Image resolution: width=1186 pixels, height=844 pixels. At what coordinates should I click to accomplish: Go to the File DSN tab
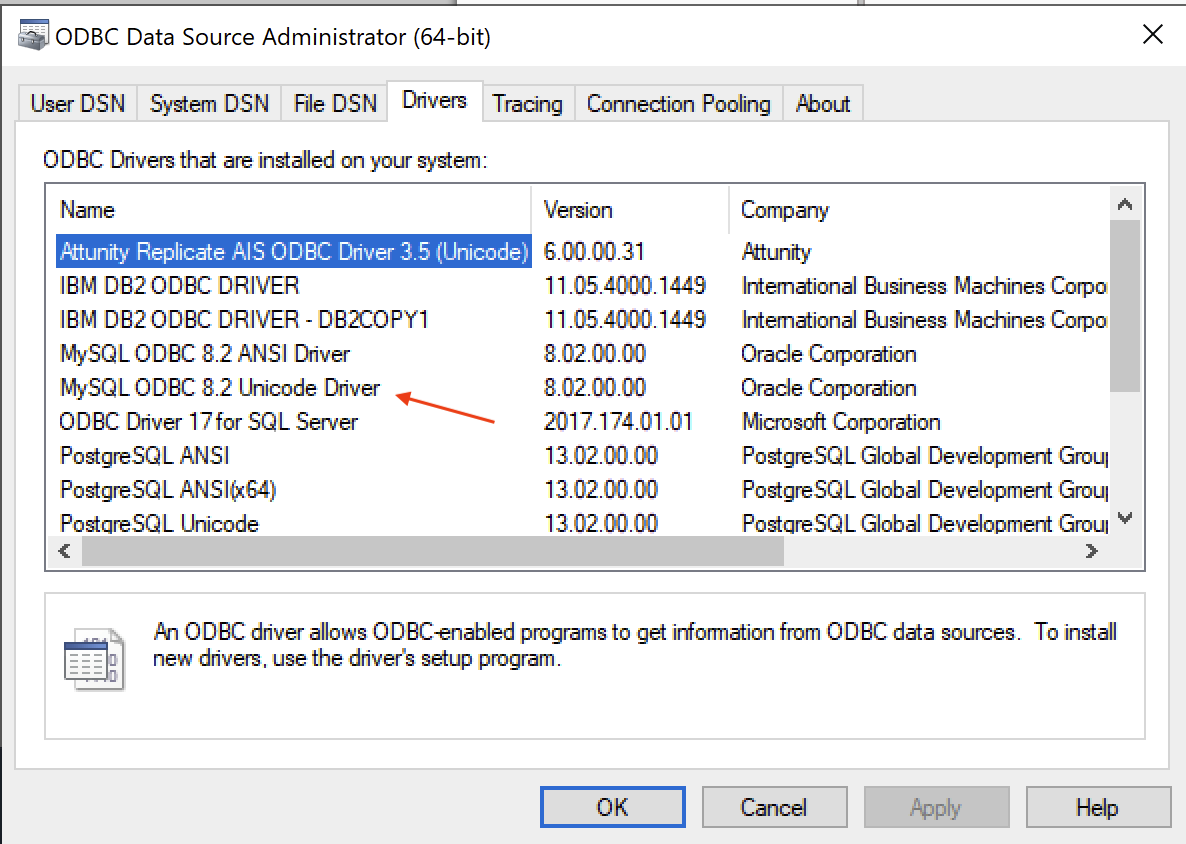pos(335,104)
